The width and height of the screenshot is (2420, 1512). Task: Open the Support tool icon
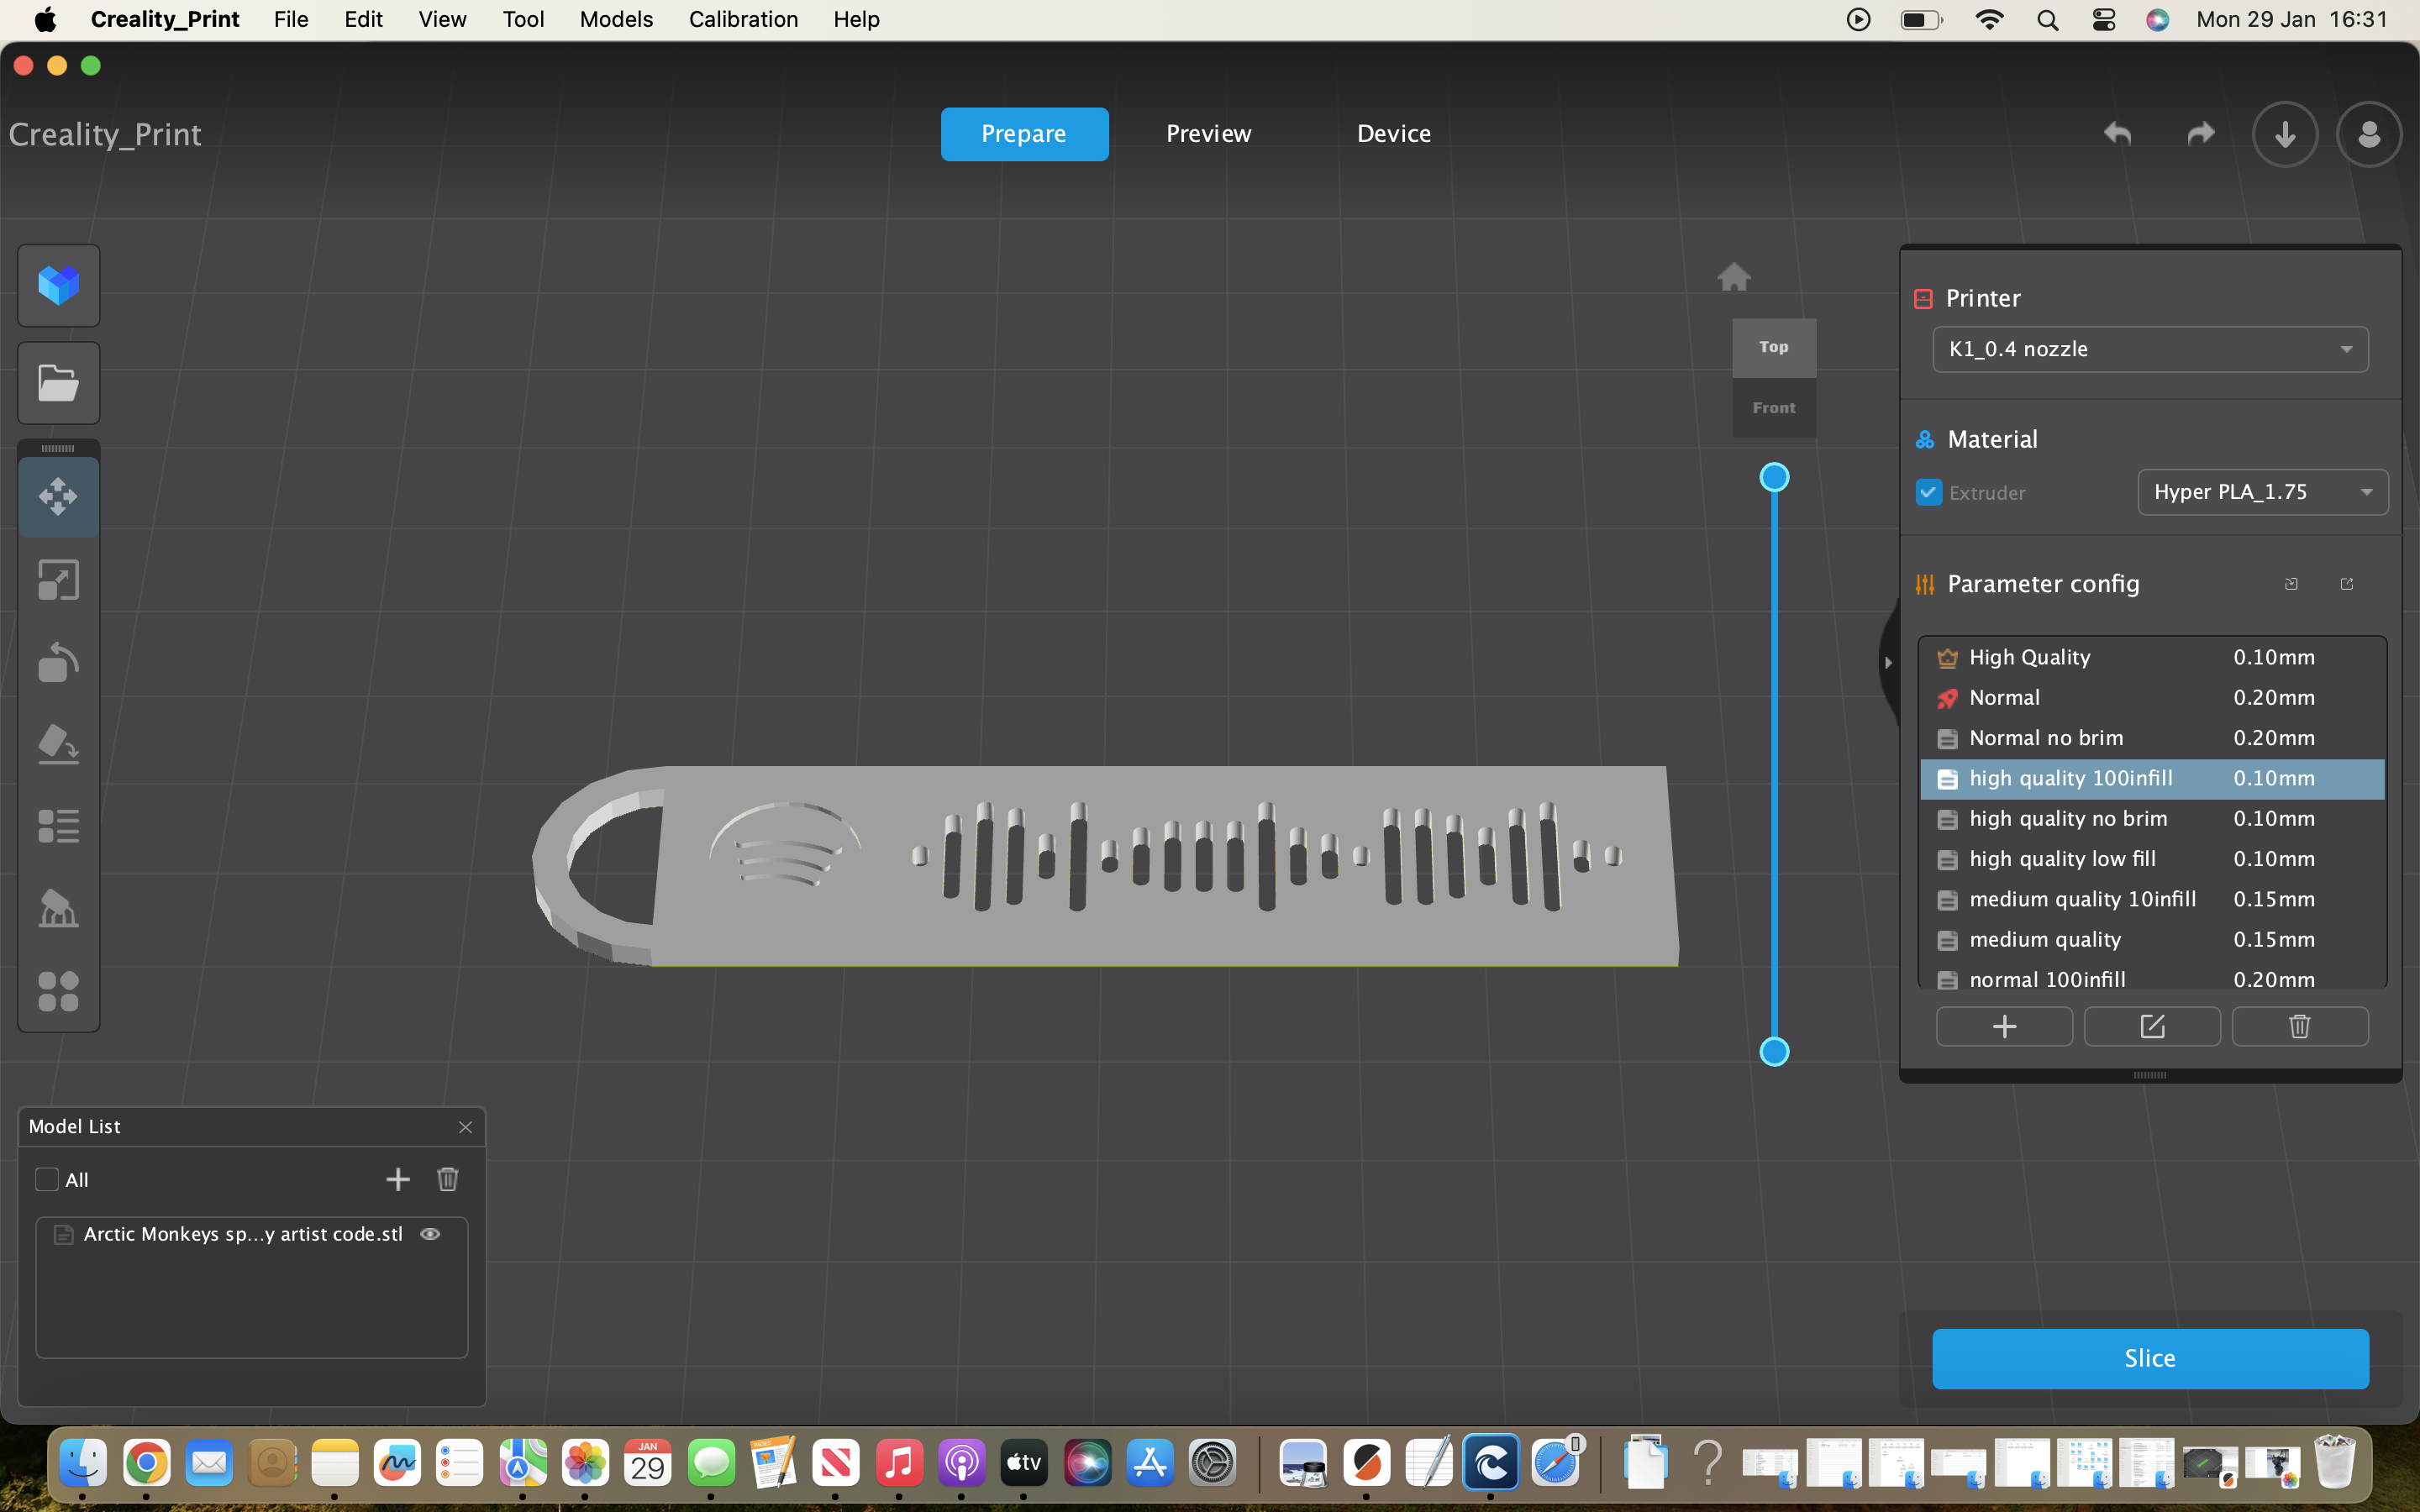coord(58,909)
